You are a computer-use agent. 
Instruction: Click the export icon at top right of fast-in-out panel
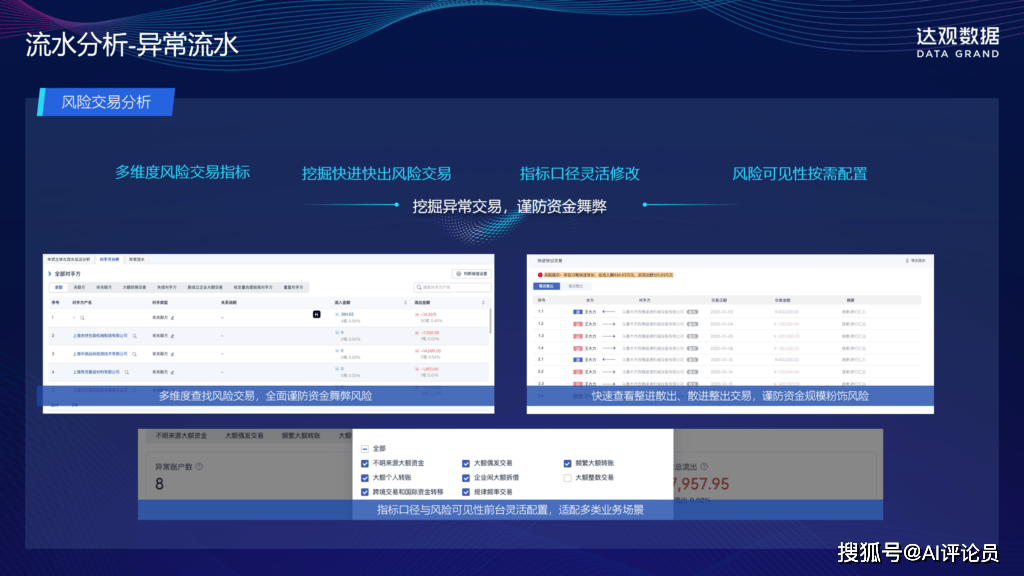point(905,260)
